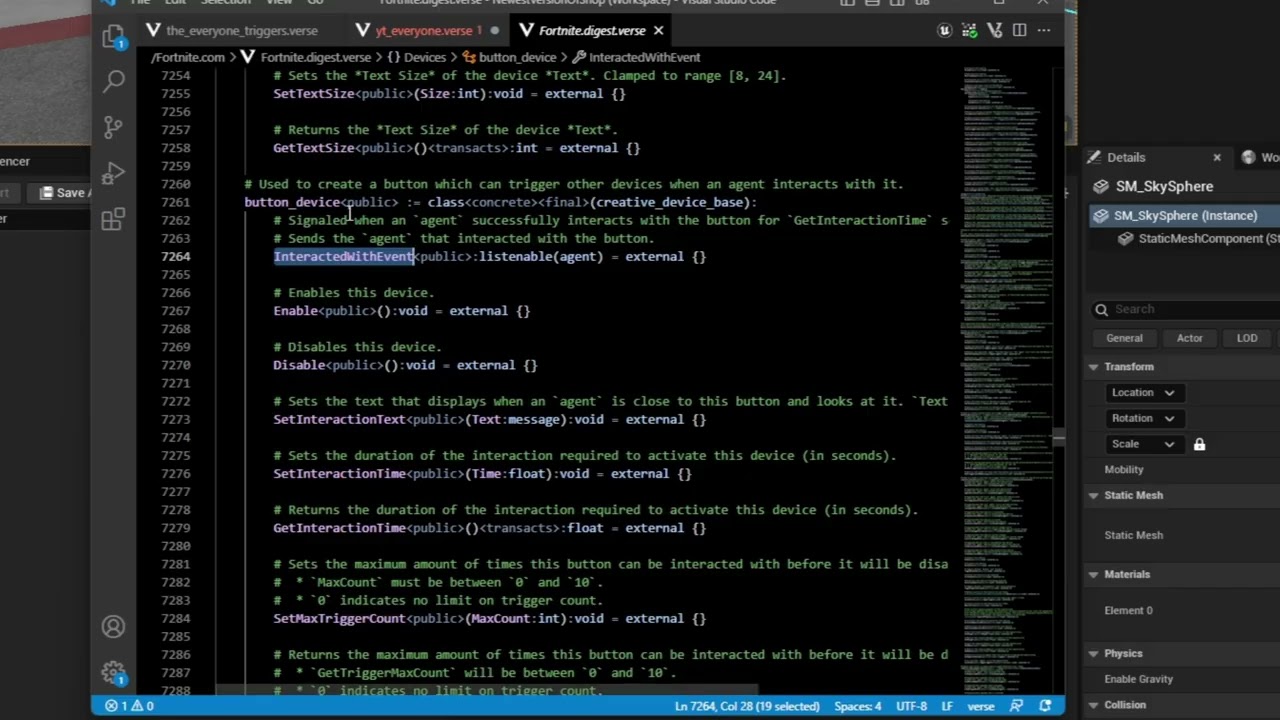Filter Details by LOD category
This screenshot has height=720, width=1280.
coord(1247,338)
